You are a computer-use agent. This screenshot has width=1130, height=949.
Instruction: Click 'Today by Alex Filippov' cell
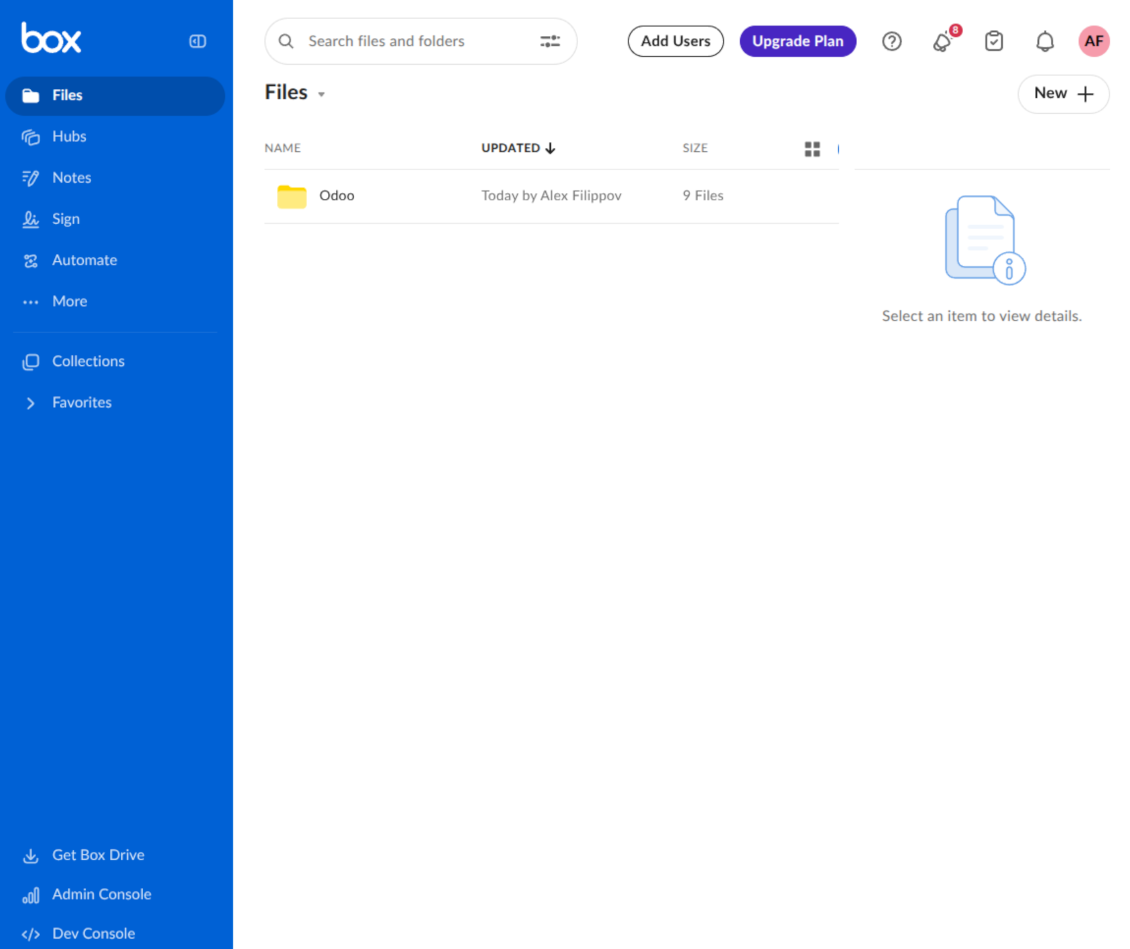point(551,196)
